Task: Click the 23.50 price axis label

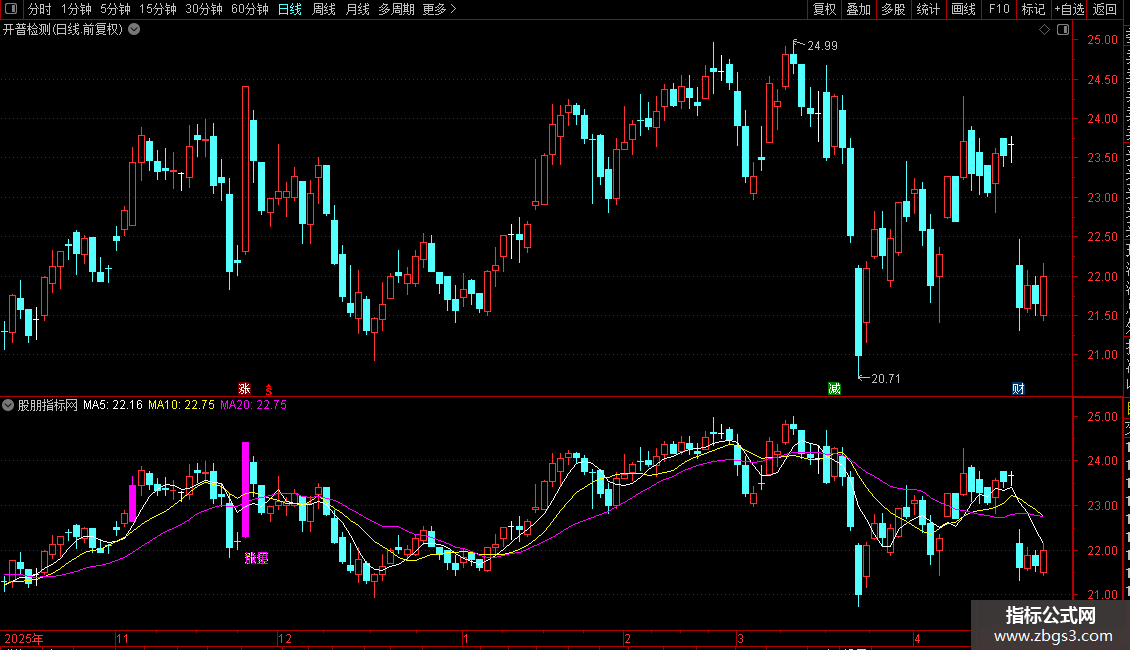Action: [1103, 158]
